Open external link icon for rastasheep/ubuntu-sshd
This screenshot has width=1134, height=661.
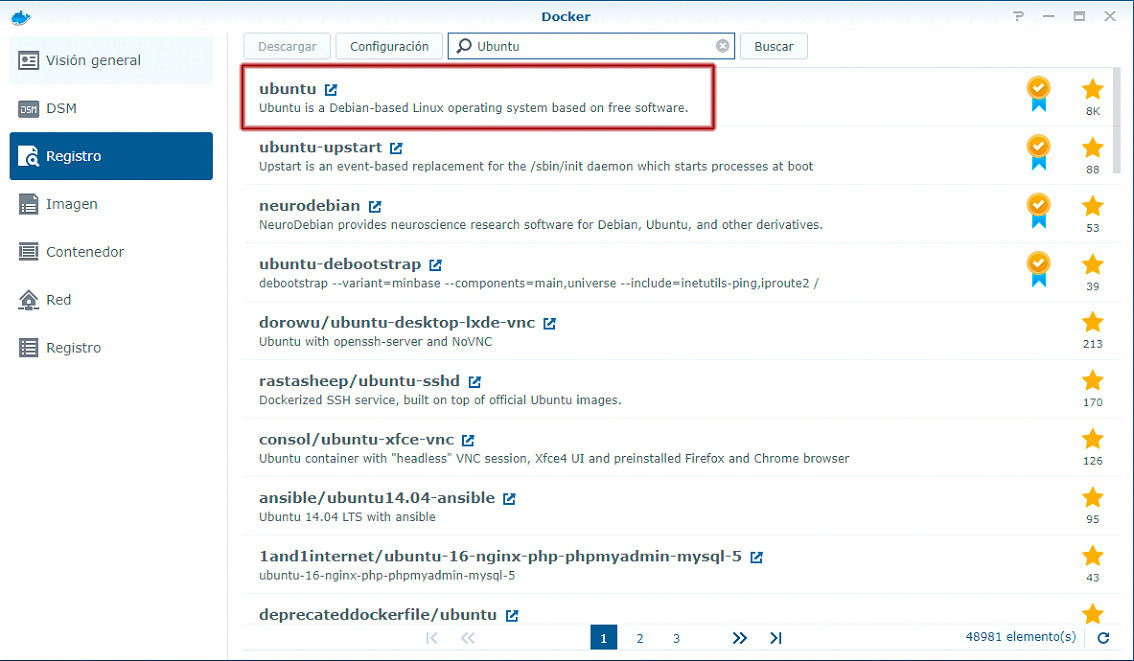coord(474,382)
